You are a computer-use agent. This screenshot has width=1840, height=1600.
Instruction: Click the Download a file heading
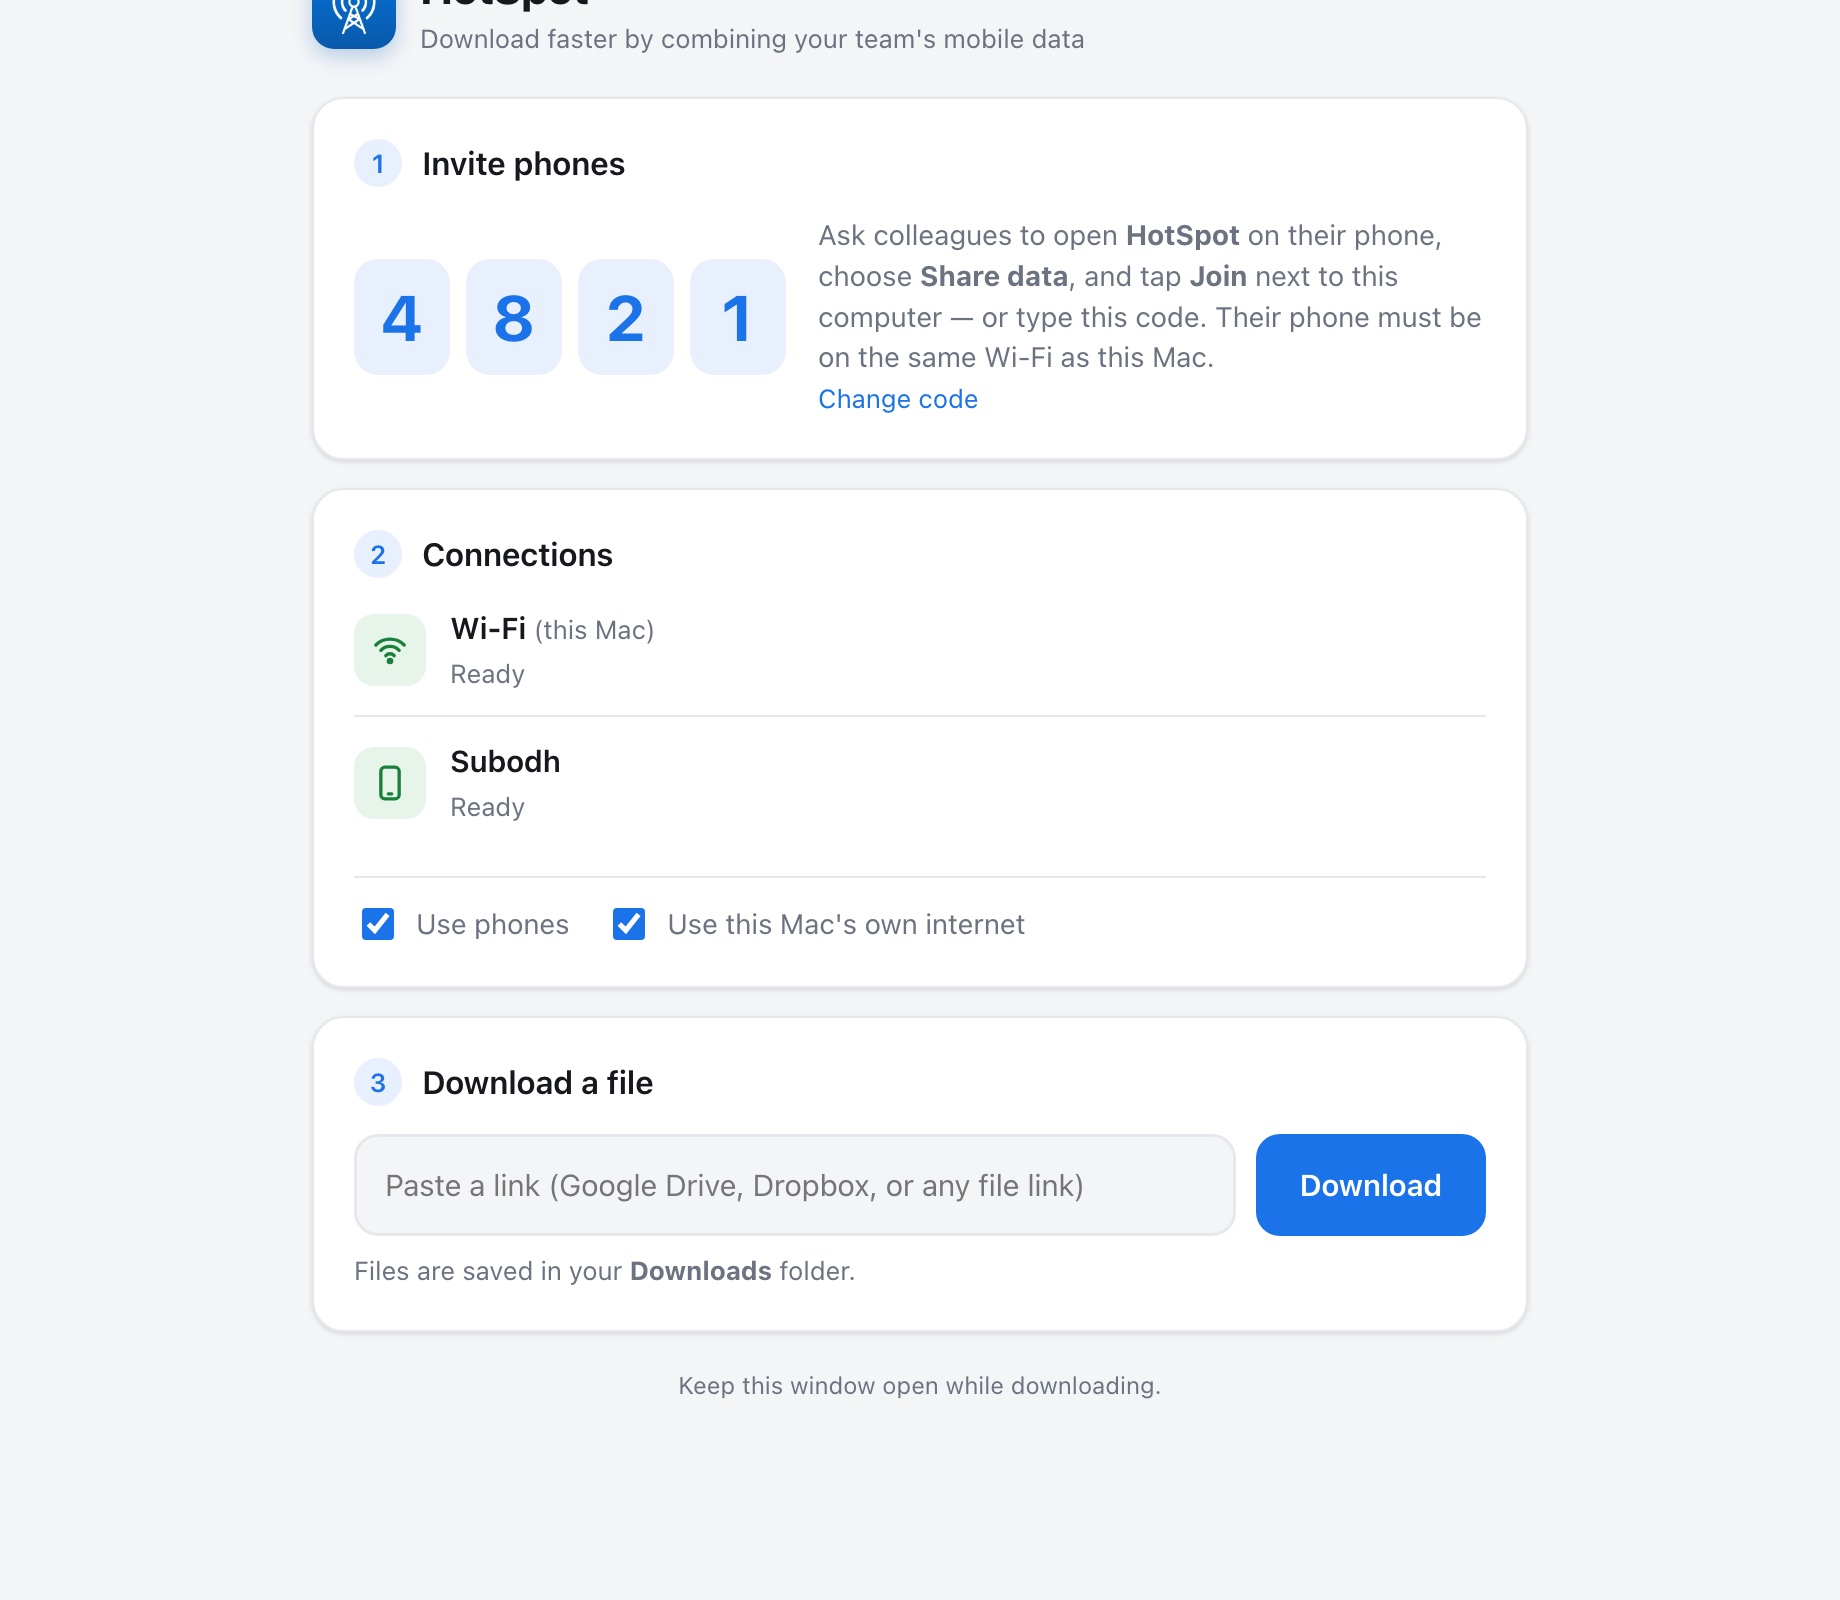[x=538, y=1083]
